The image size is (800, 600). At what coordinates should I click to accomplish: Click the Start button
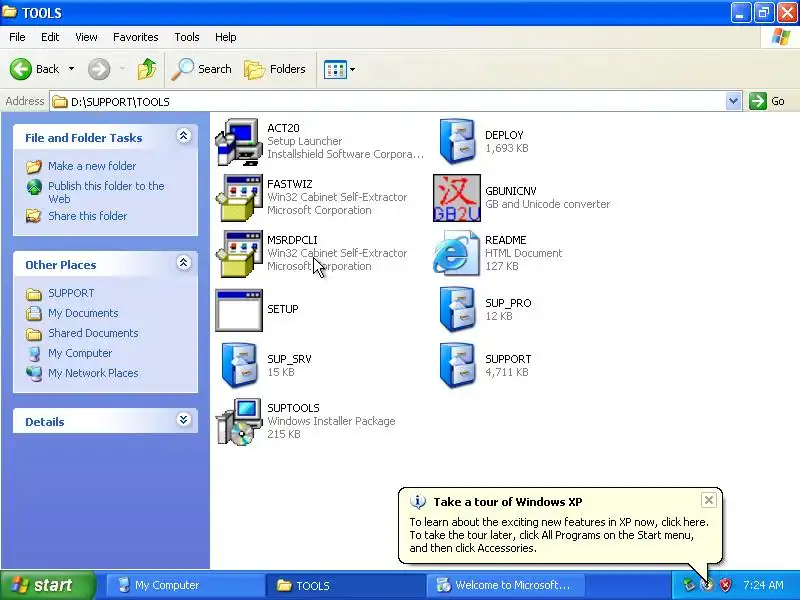click(x=48, y=585)
